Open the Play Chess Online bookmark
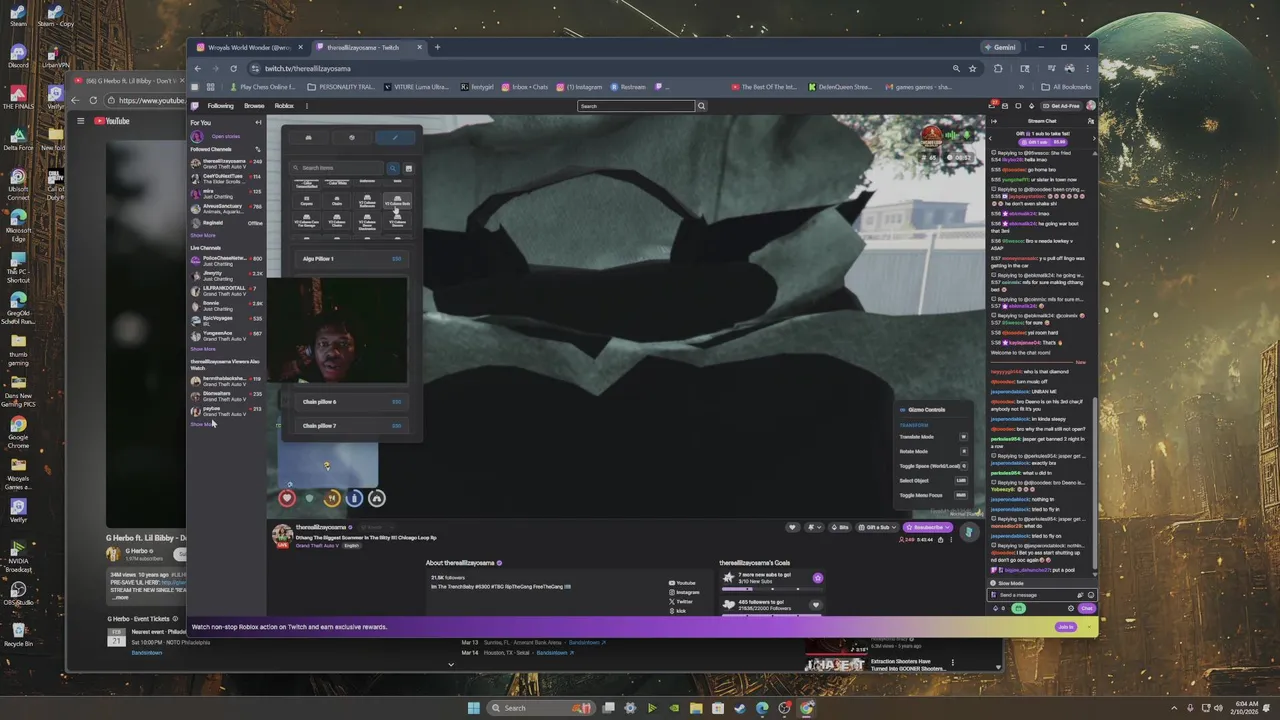1280x720 pixels. [x=262, y=87]
